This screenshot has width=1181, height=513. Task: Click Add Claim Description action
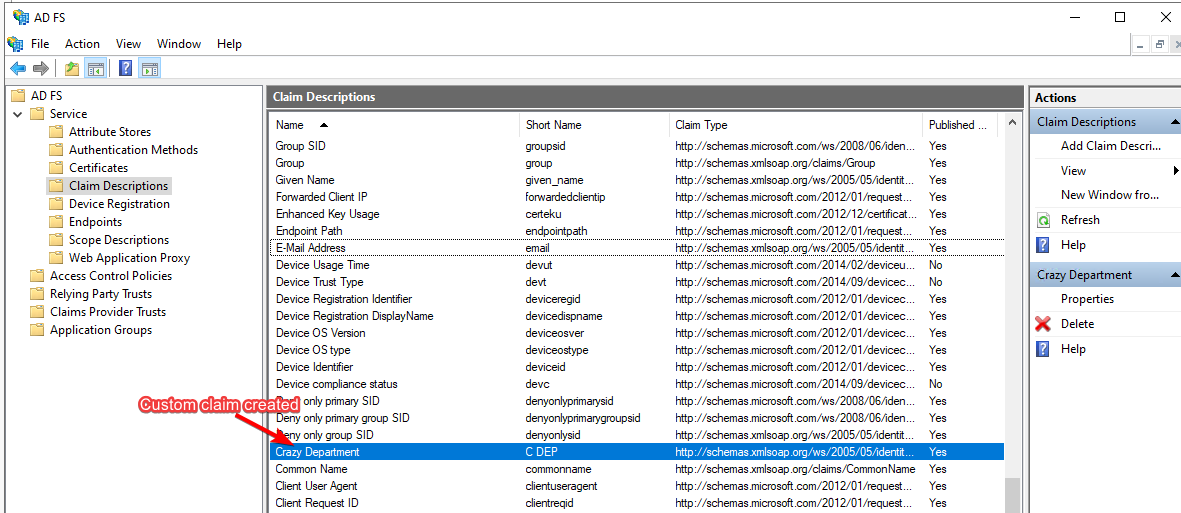point(1109,146)
